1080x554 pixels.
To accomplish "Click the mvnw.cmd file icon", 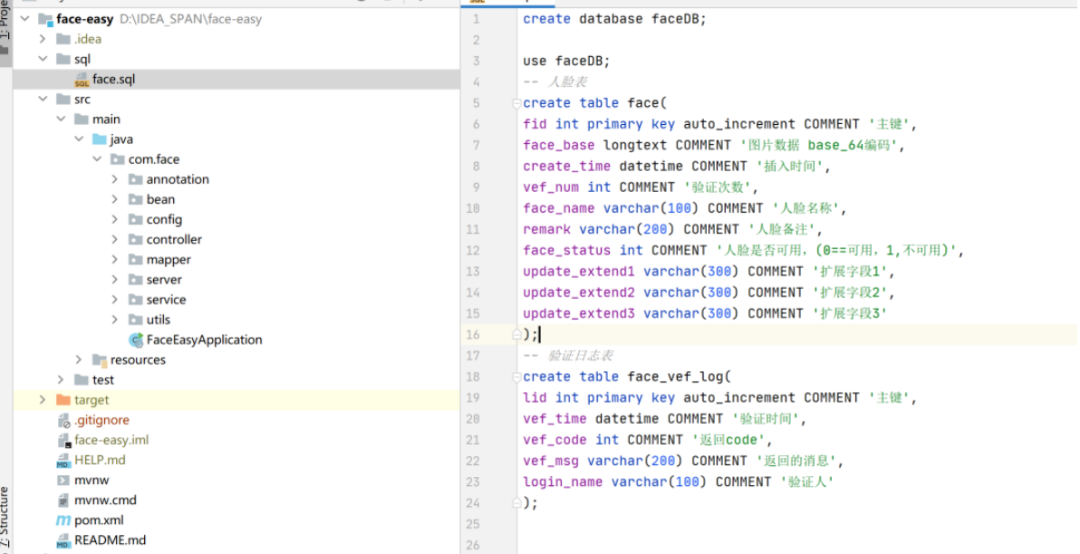I will point(64,500).
